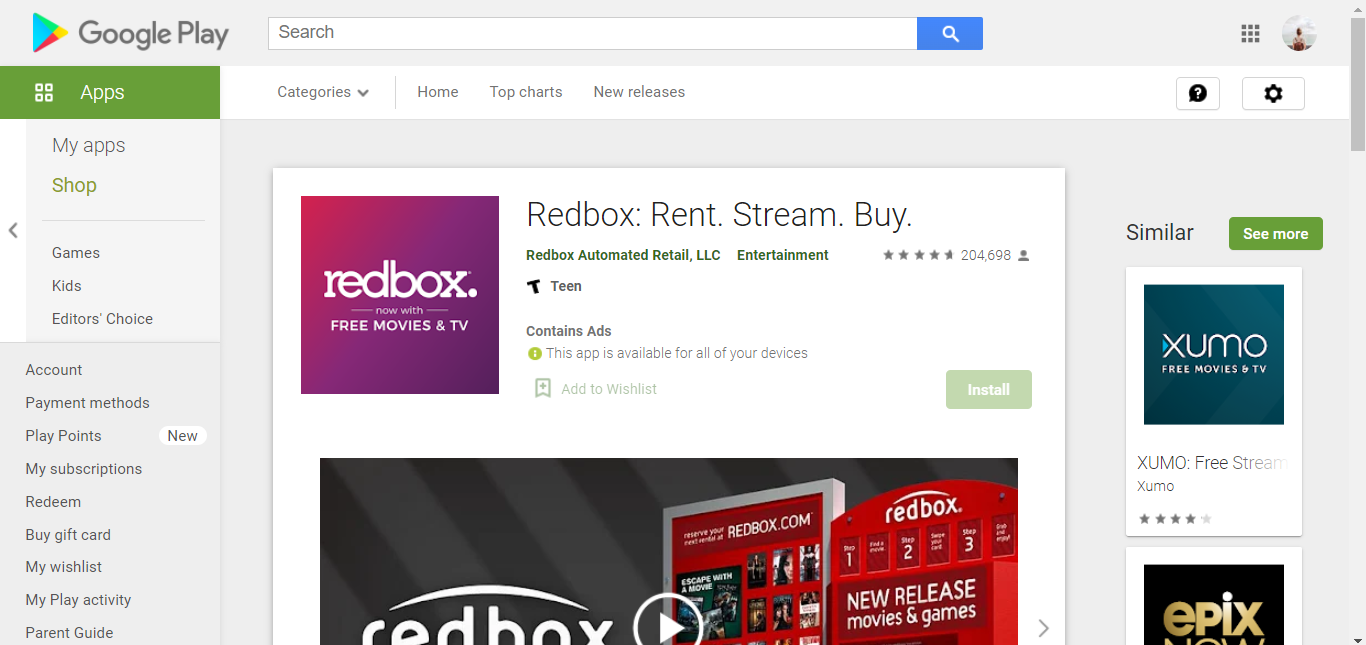The height and width of the screenshot is (645, 1366).
Task: Click the See more button for Similar apps
Action: coord(1276,234)
